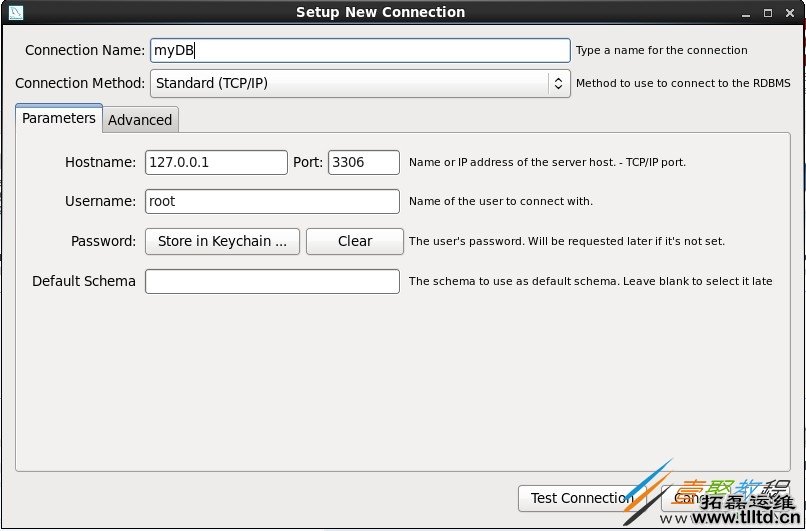Click the MySQL Workbench window icon in title bar
The height and width of the screenshot is (531, 806).
(x=16, y=12)
